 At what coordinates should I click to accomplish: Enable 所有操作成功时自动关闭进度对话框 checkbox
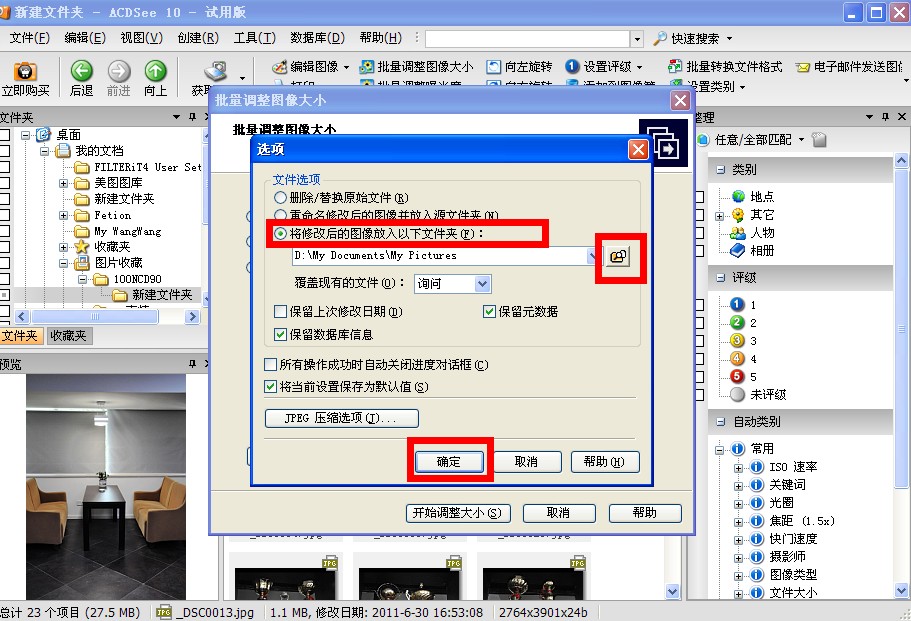270,365
